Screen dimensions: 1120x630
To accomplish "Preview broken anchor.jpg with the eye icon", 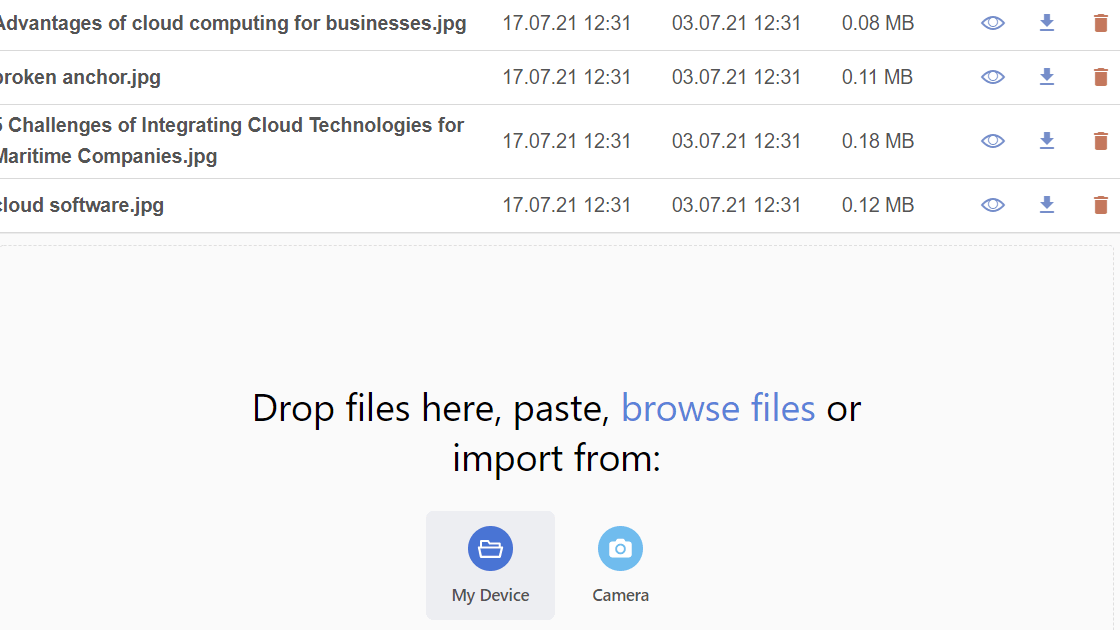I will click(992, 77).
